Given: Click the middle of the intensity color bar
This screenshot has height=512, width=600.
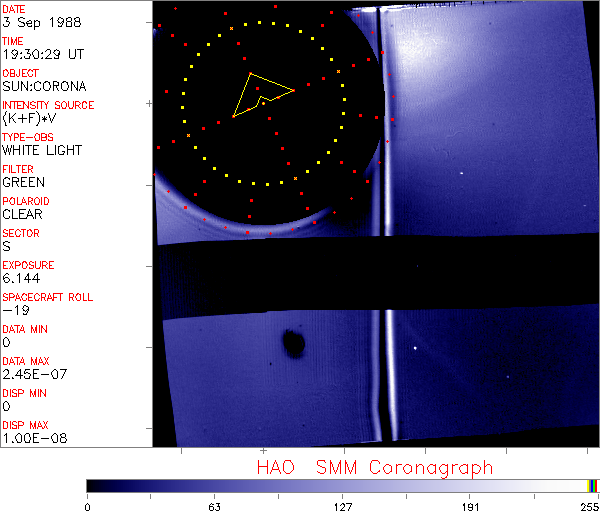Looking at the screenshot, I should tap(341, 485).
